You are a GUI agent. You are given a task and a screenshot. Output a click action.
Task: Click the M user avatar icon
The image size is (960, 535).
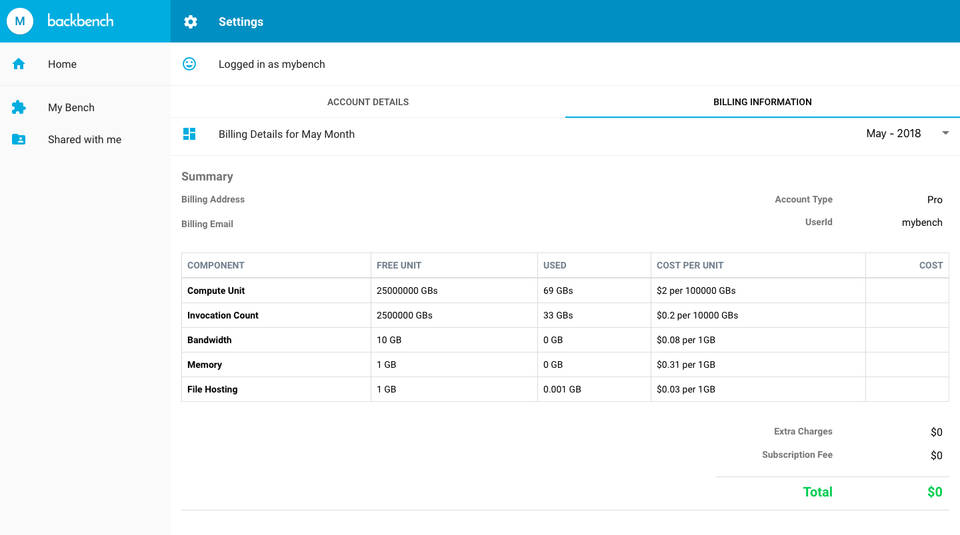point(20,21)
